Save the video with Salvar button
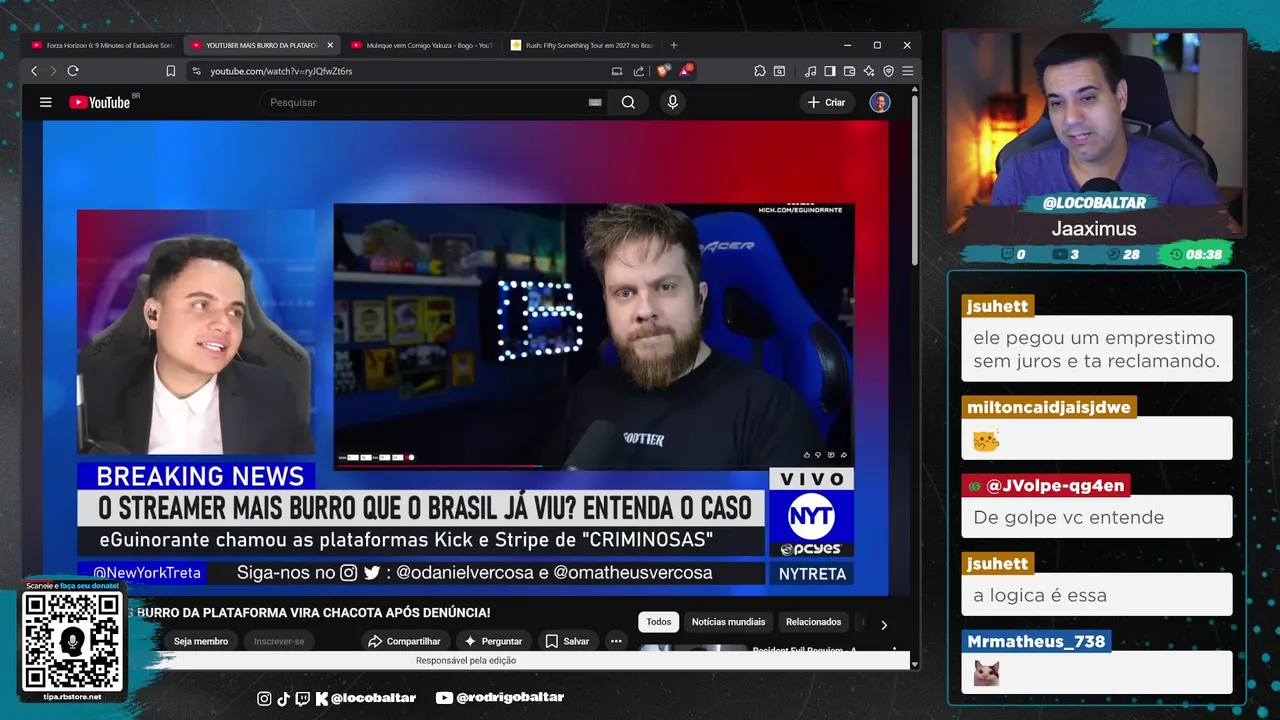 coord(567,641)
